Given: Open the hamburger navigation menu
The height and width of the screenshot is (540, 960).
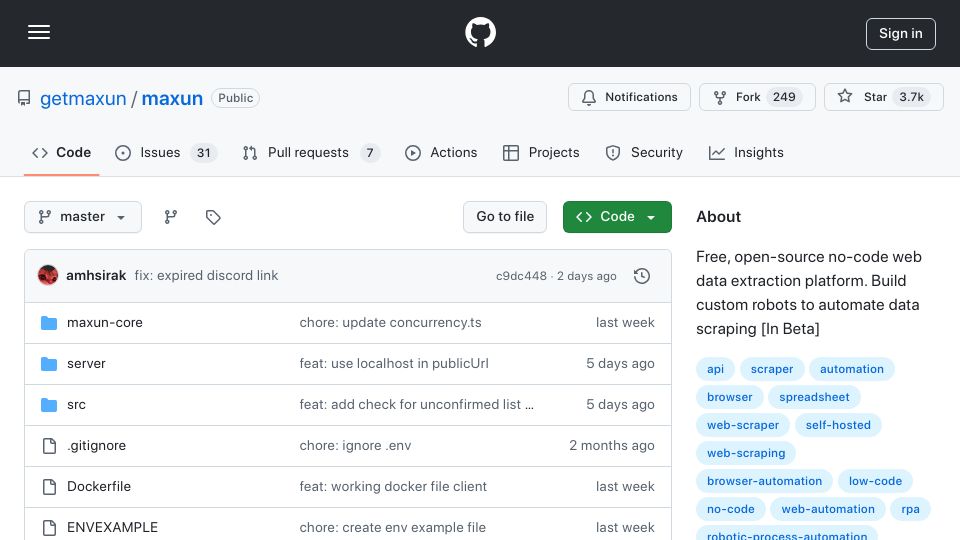Looking at the screenshot, I should click(39, 32).
